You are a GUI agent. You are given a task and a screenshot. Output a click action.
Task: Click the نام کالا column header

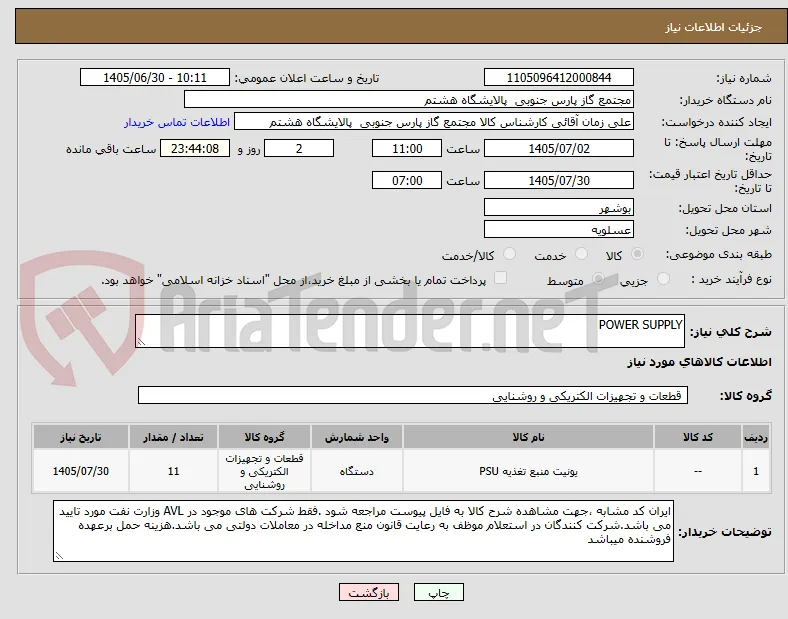pos(528,437)
